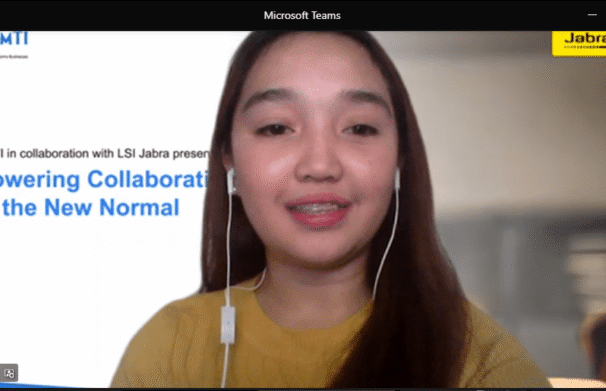Click the word 'Jabra' in the slide subtitle
This screenshot has width=606, height=391.
pyautogui.click(x=154, y=154)
